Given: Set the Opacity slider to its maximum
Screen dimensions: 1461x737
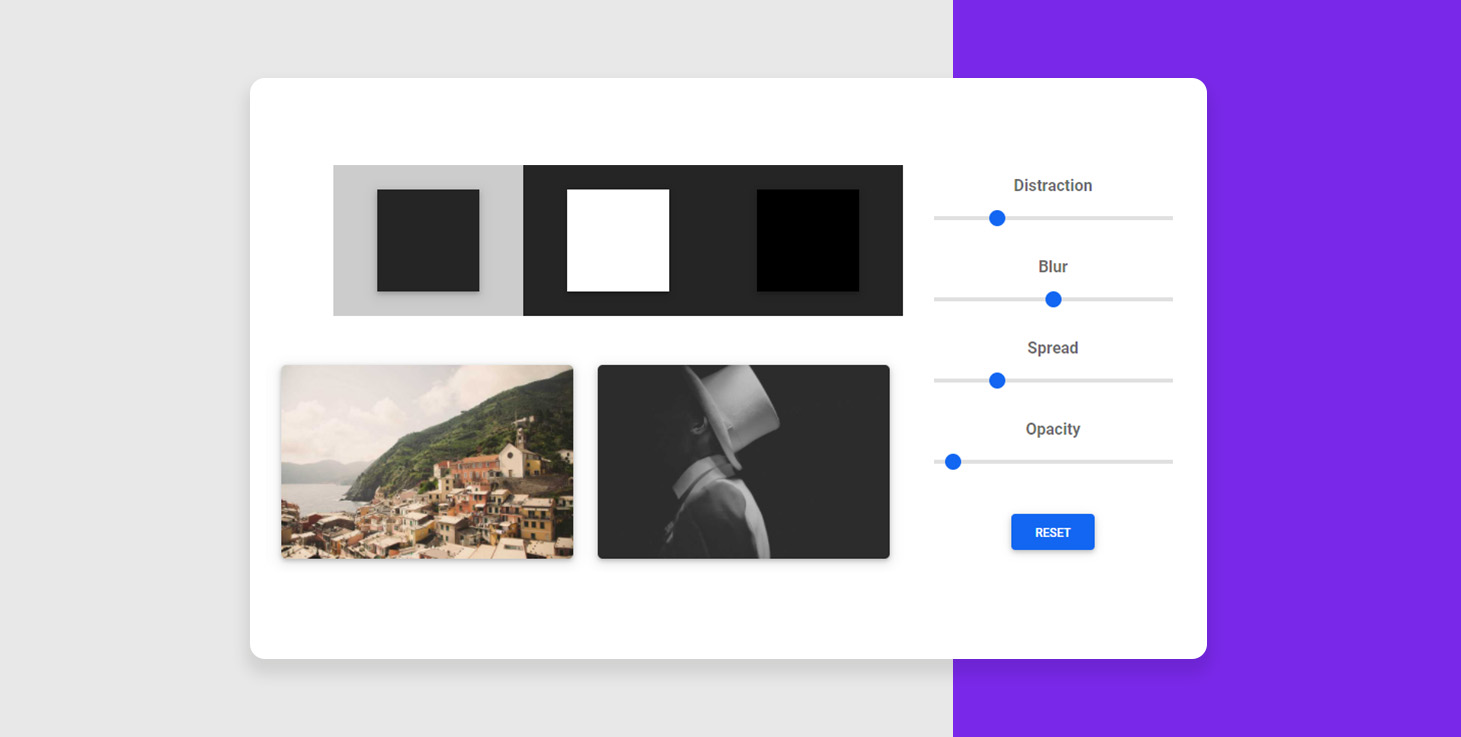Looking at the screenshot, I should click(1171, 461).
